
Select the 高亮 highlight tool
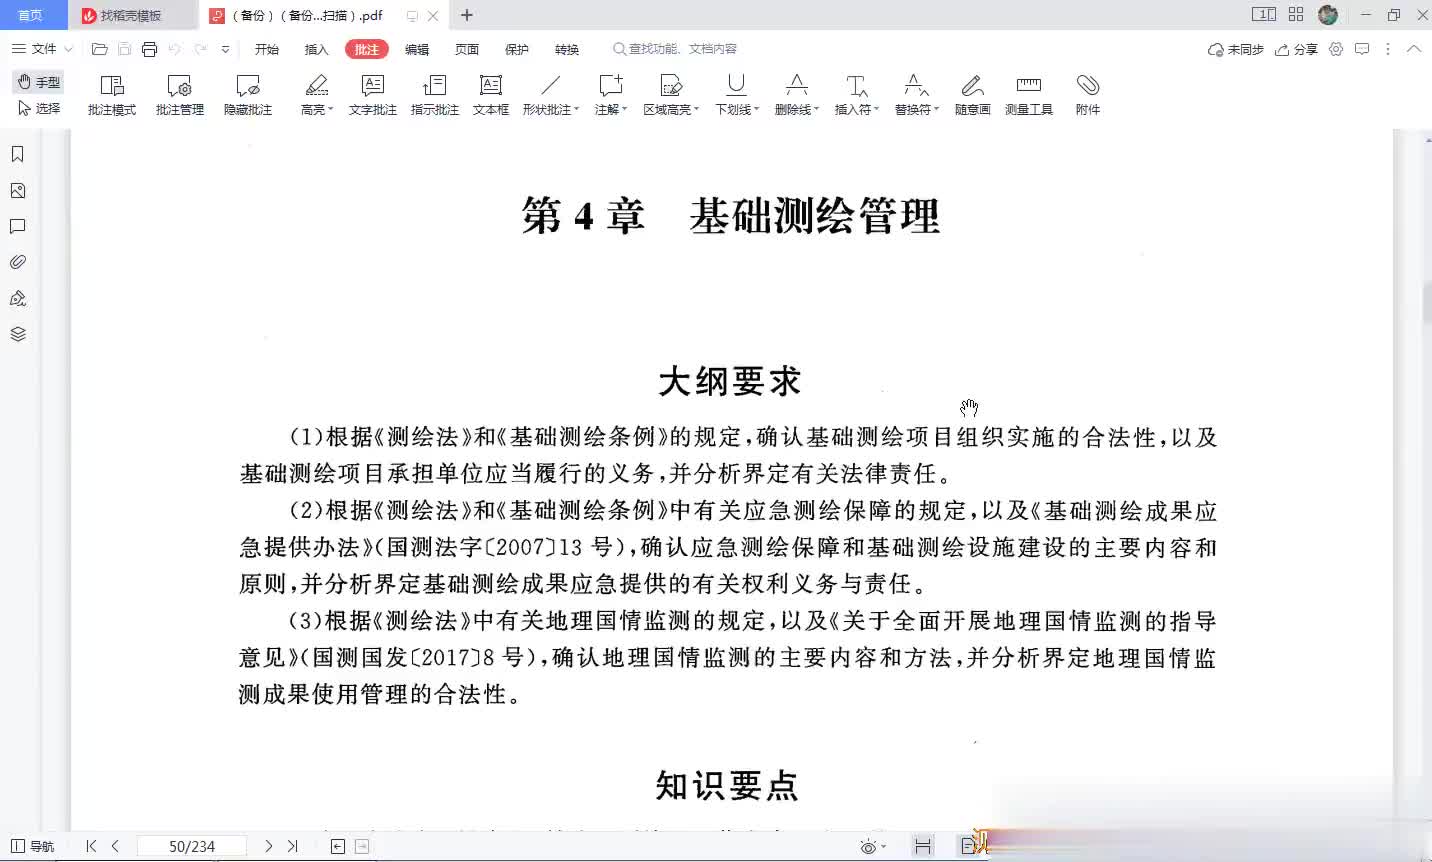coord(316,94)
